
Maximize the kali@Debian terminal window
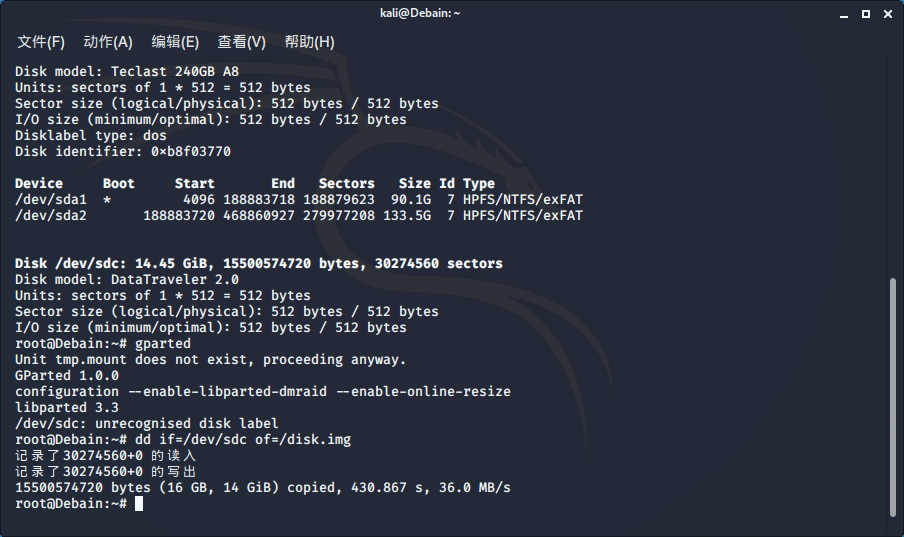tap(865, 14)
